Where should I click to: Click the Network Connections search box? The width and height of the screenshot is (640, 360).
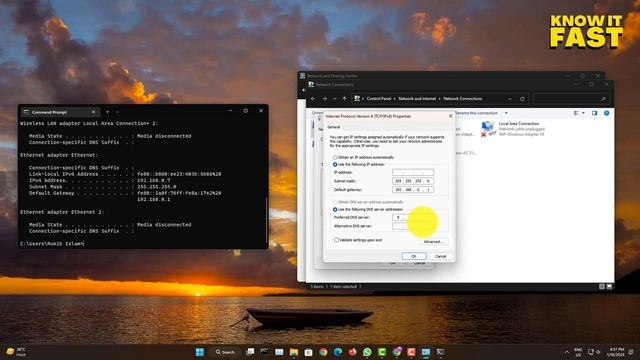(x=571, y=99)
